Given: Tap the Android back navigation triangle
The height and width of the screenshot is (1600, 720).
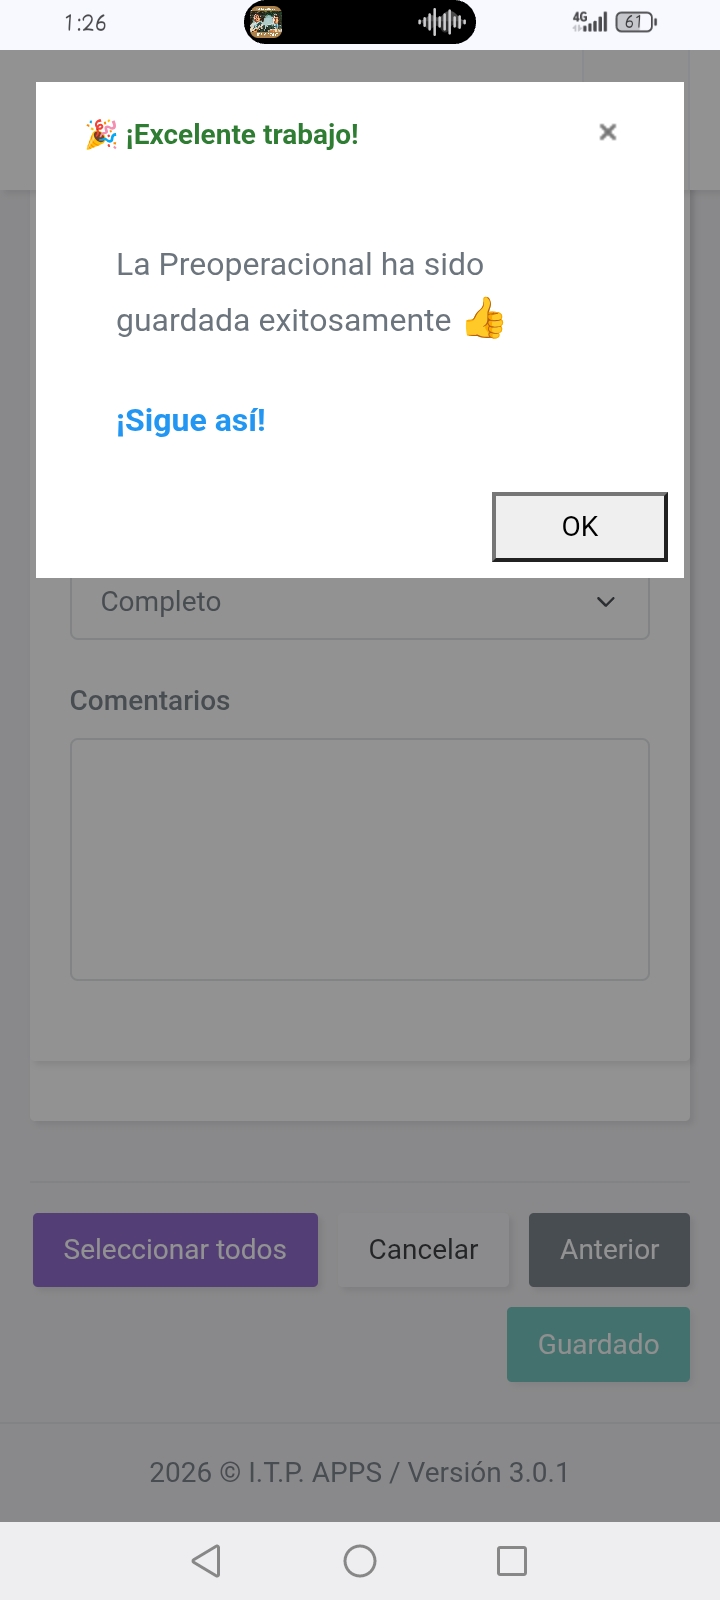Looking at the screenshot, I should coord(206,1561).
